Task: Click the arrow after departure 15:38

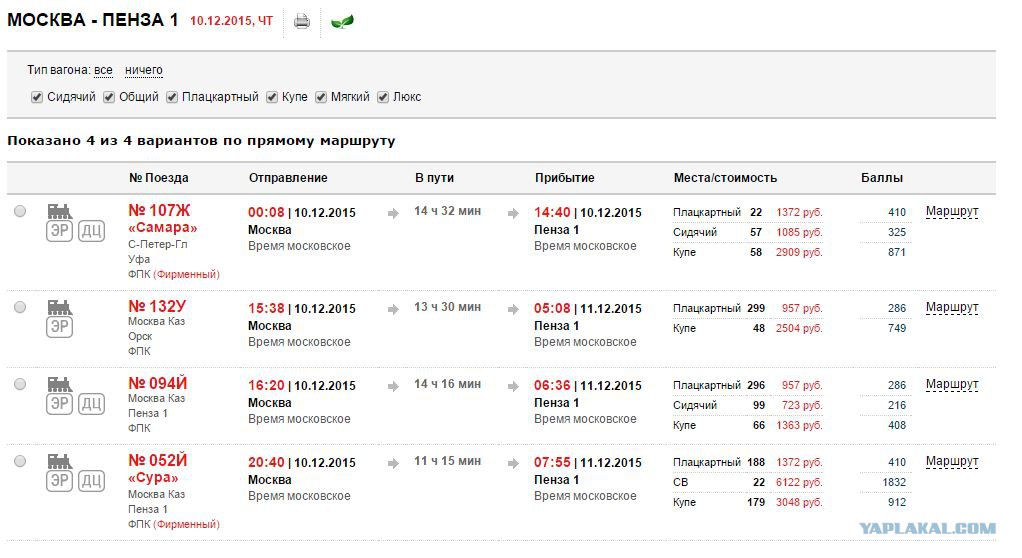Action: 393,309
